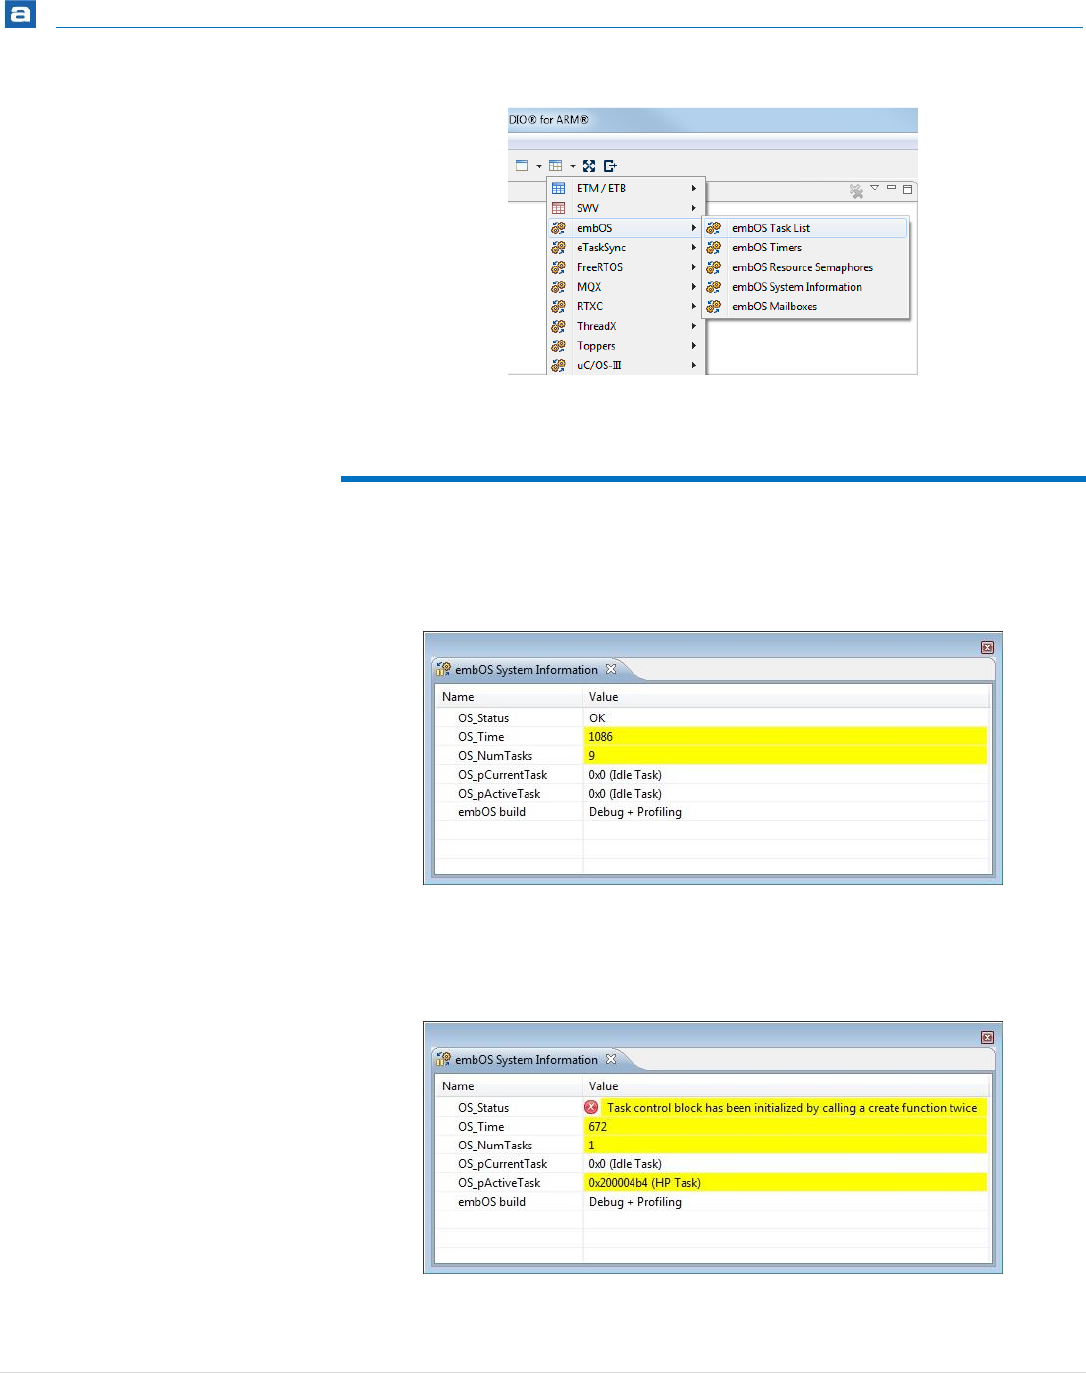
Task: Click the highlighted OS_Time value 1086
Action: [786, 737]
